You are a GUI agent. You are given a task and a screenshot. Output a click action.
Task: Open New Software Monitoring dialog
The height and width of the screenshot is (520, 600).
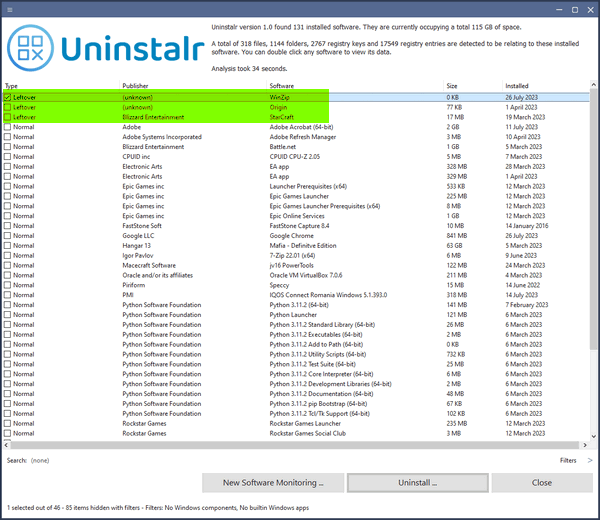[x=273, y=483]
